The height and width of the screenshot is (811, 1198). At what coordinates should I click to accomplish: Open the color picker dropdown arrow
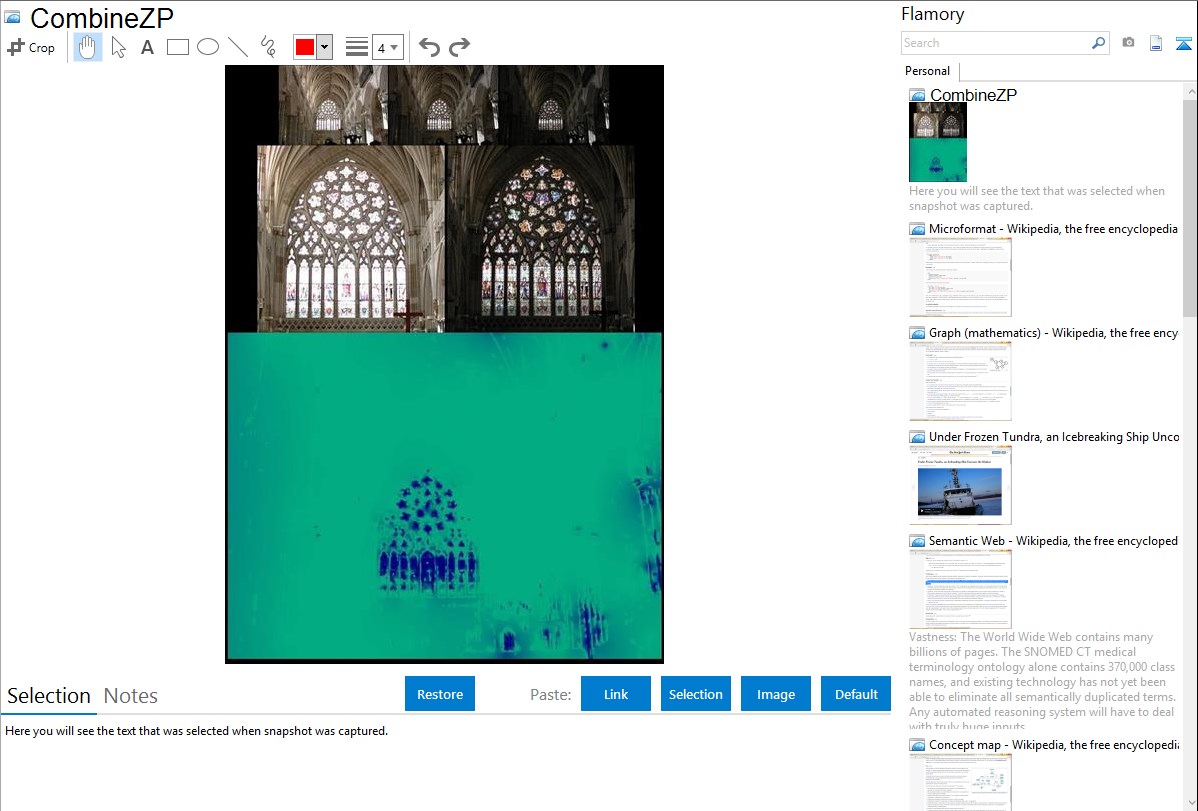[324, 47]
